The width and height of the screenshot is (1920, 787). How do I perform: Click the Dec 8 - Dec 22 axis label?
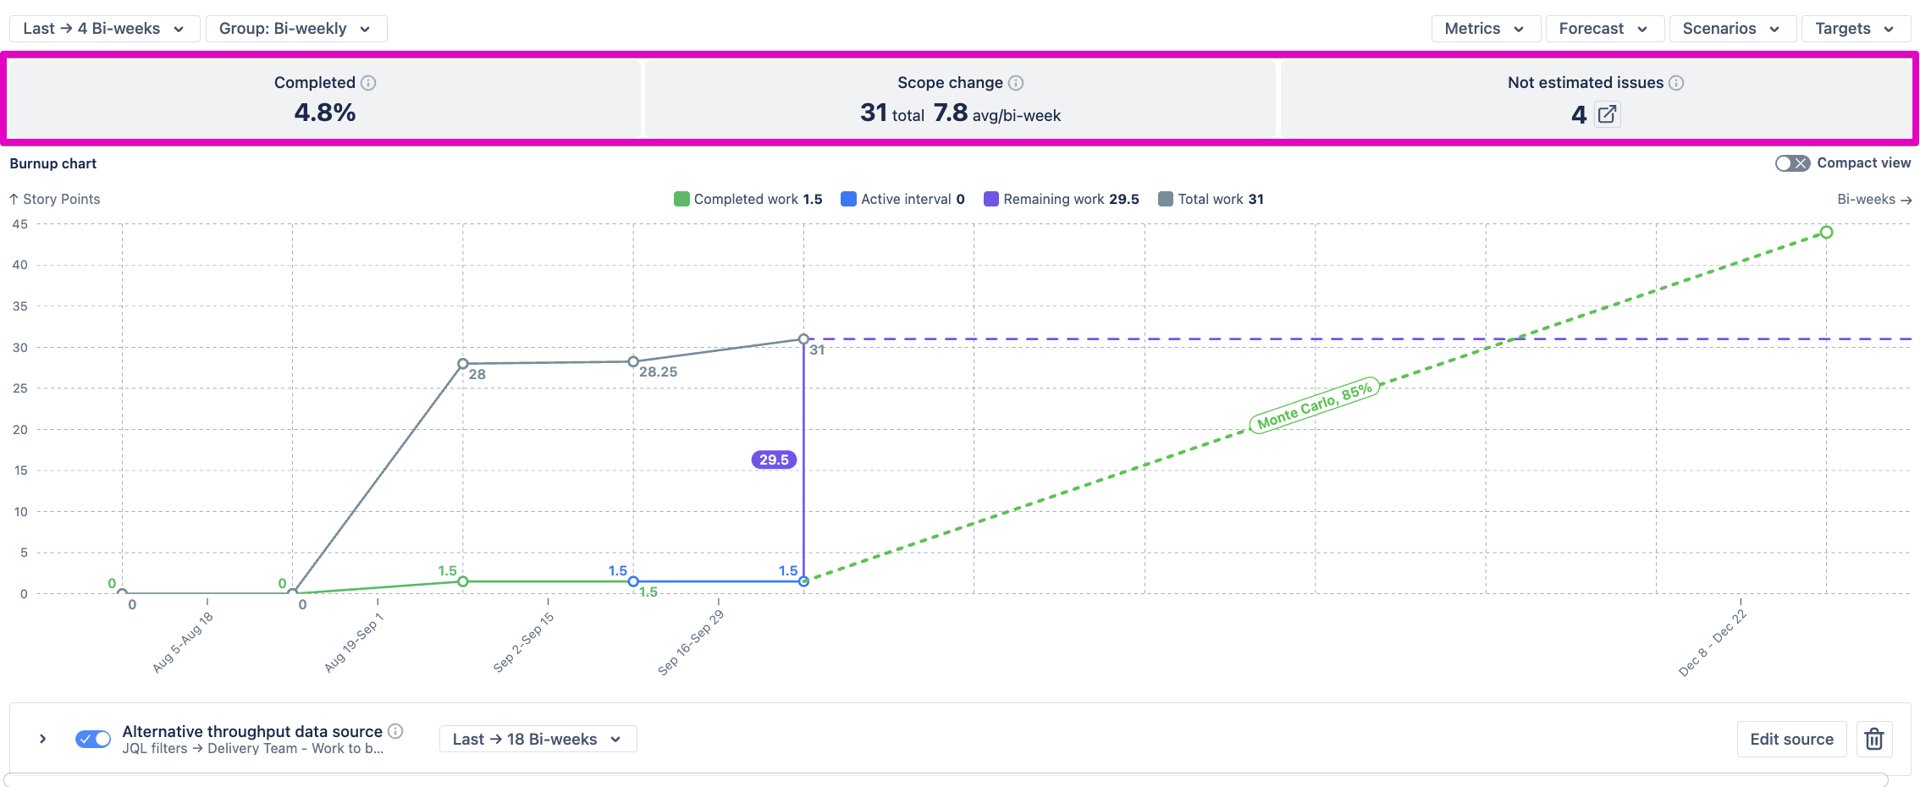click(x=1712, y=643)
